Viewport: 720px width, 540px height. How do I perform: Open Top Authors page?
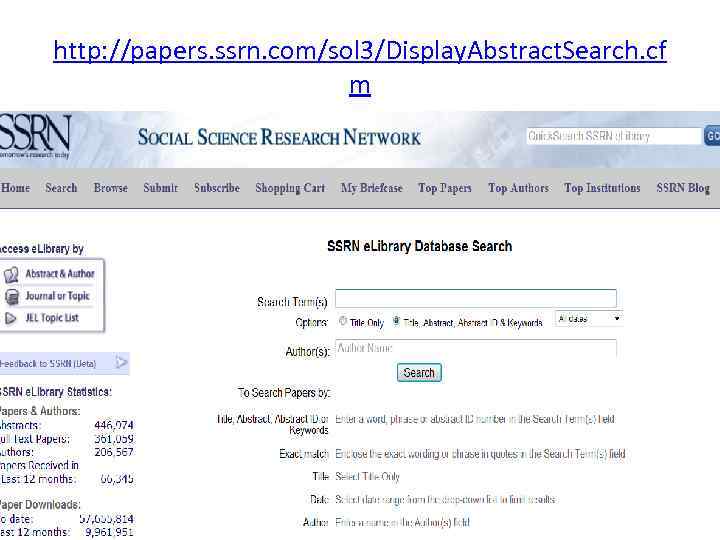[x=518, y=188]
